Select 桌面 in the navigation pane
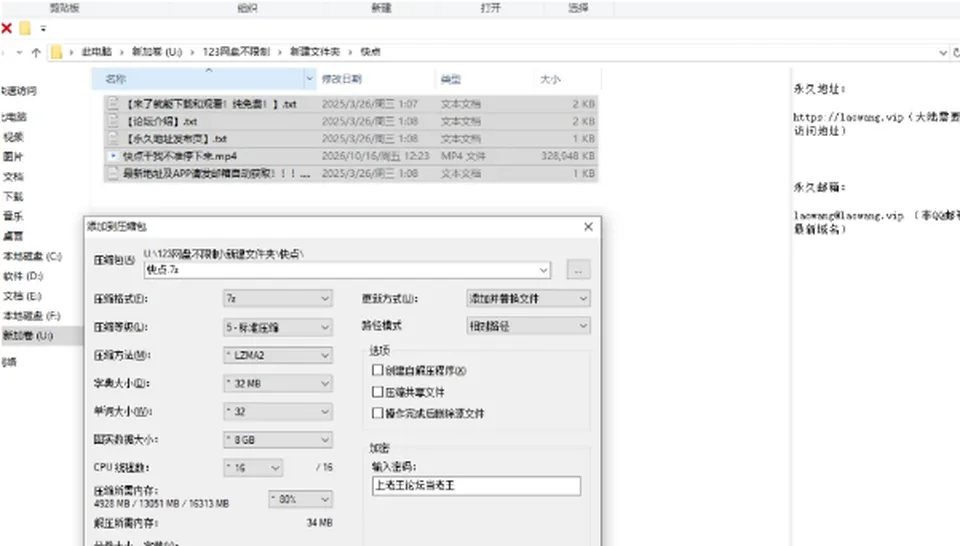Viewport: 960px width, 546px height. (13, 236)
